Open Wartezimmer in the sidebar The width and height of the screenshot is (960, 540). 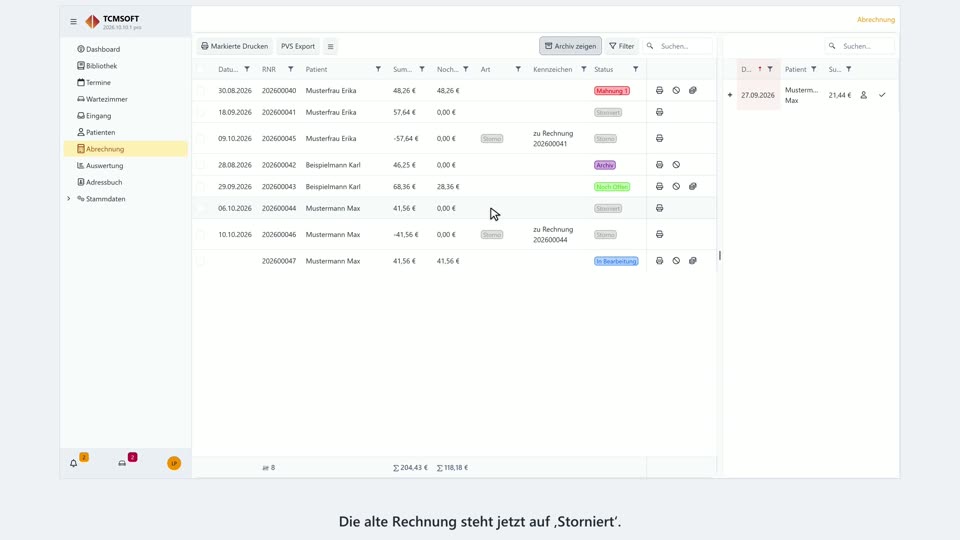(126, 99)
